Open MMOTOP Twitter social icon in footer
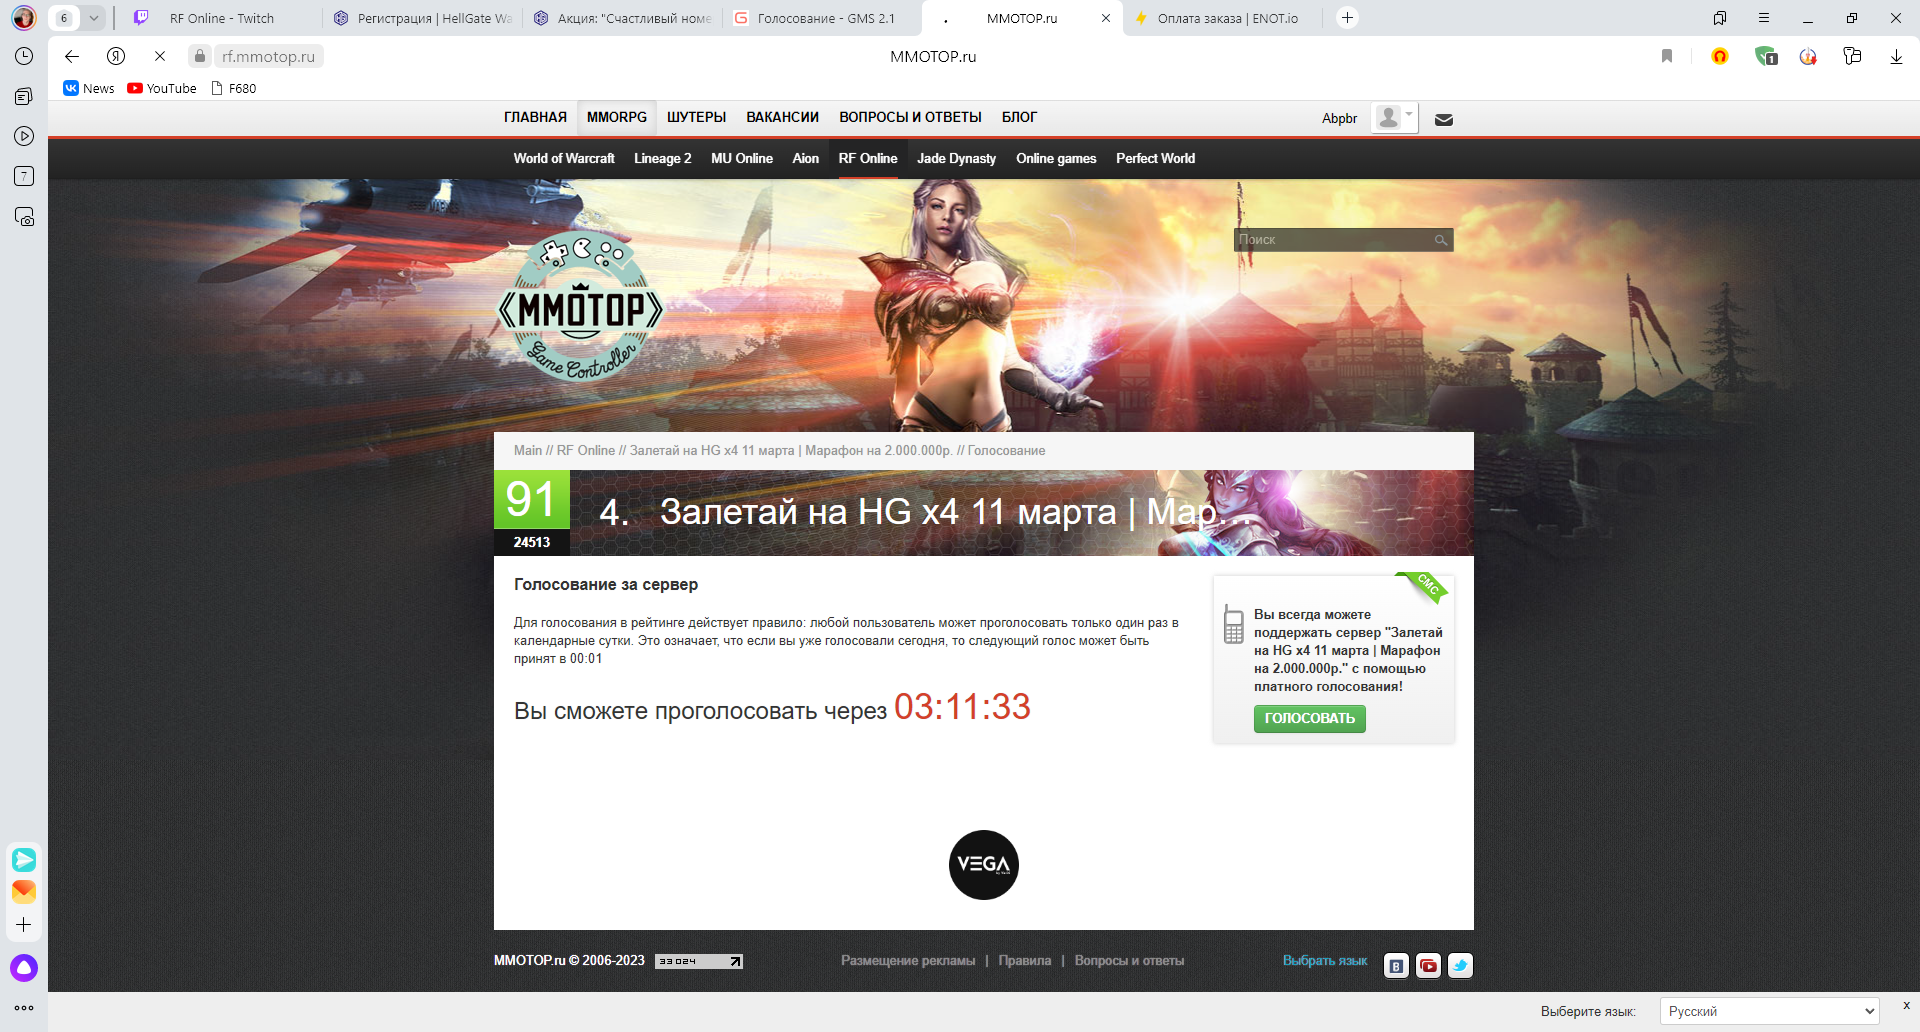This screenshot has height=1032, width=1920. point(1460,965)
